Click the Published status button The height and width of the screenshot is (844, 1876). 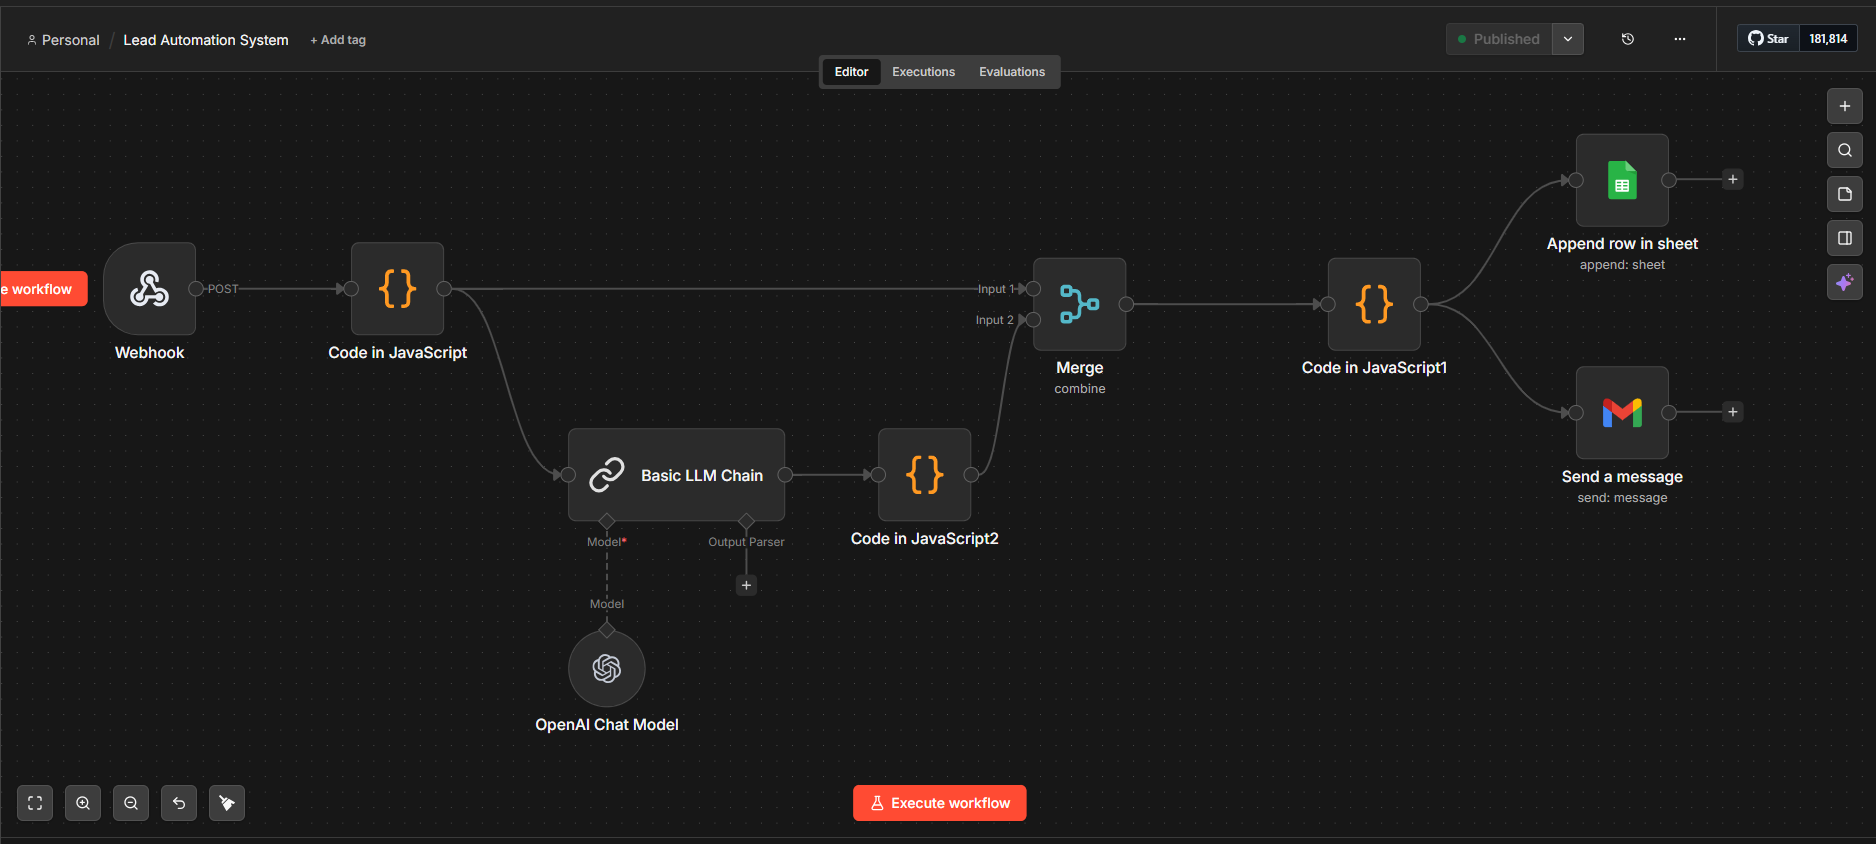1499,39
